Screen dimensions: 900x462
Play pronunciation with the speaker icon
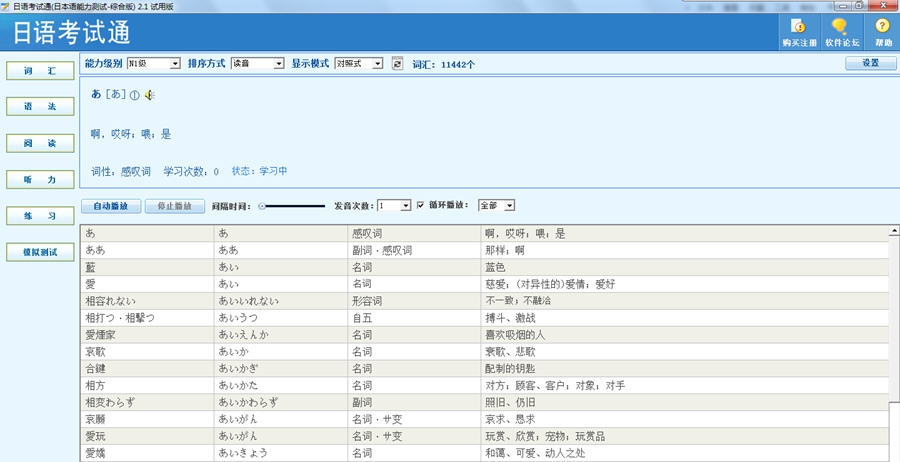coord(149,95)
